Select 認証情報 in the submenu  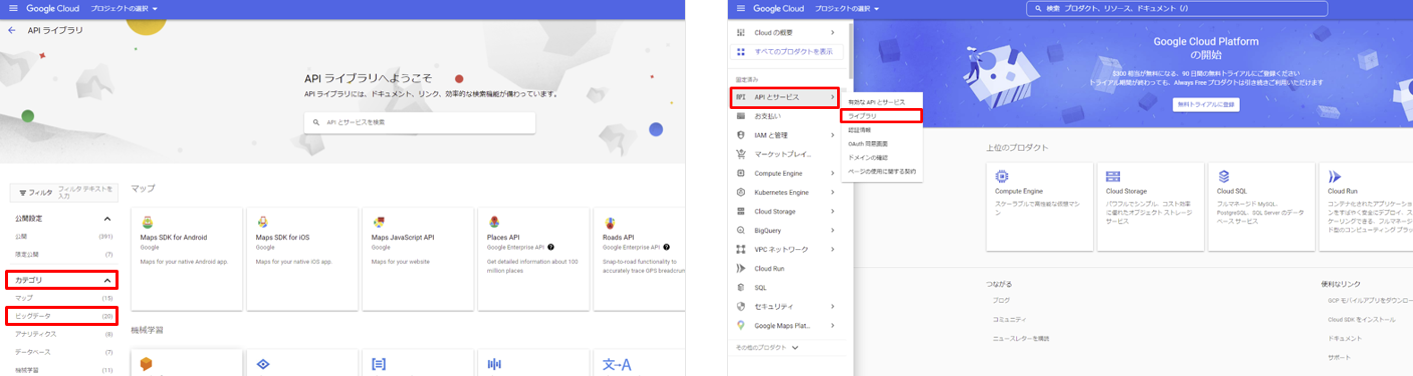tap(860, 129)
